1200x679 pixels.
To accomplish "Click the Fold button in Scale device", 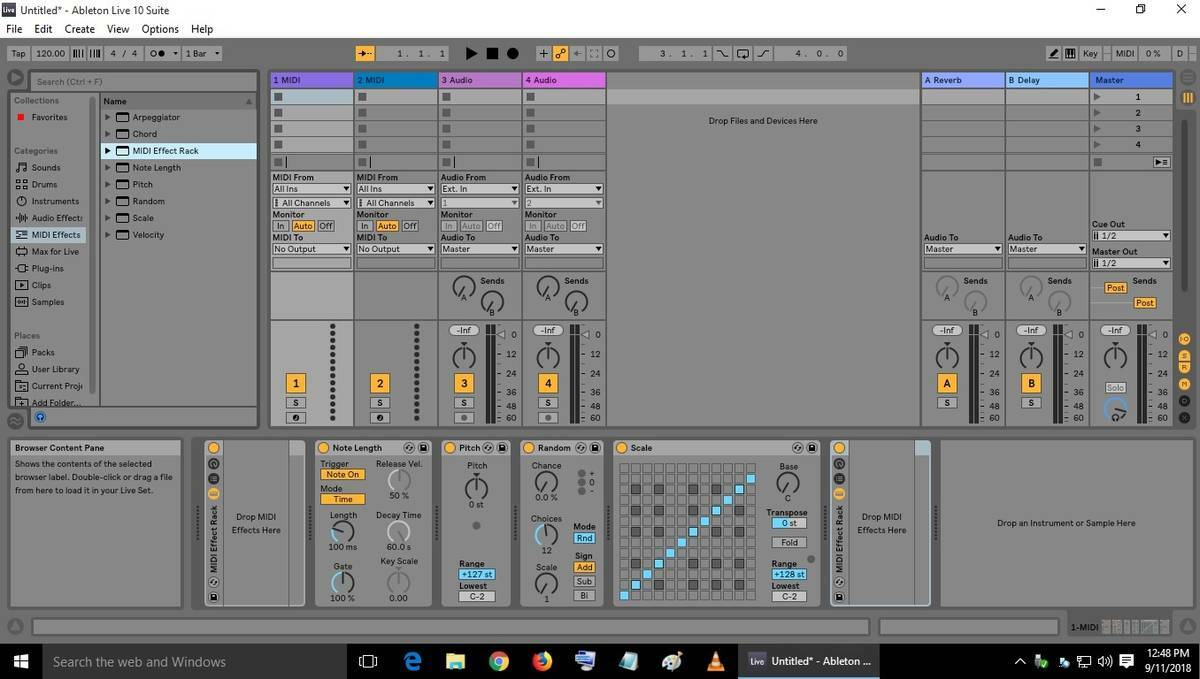I will [x=789, y=543].
